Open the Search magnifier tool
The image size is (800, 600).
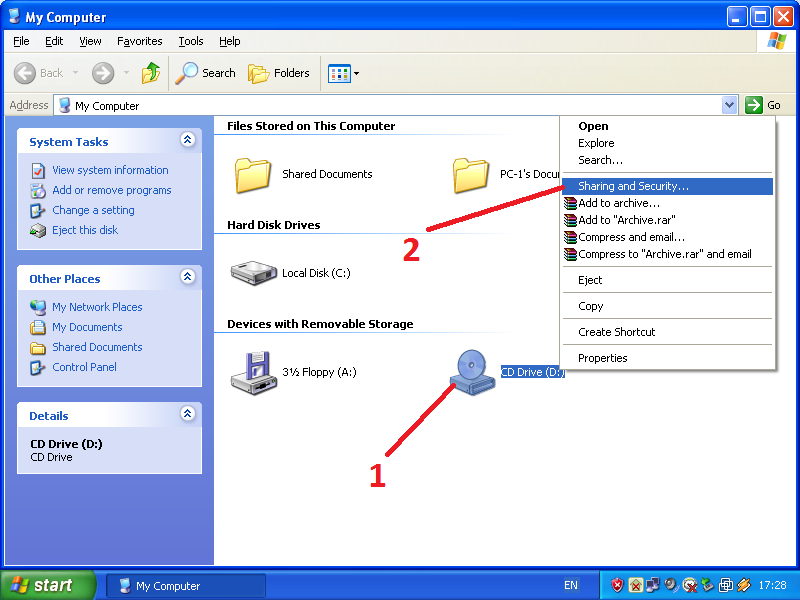(x=206, y=73)
